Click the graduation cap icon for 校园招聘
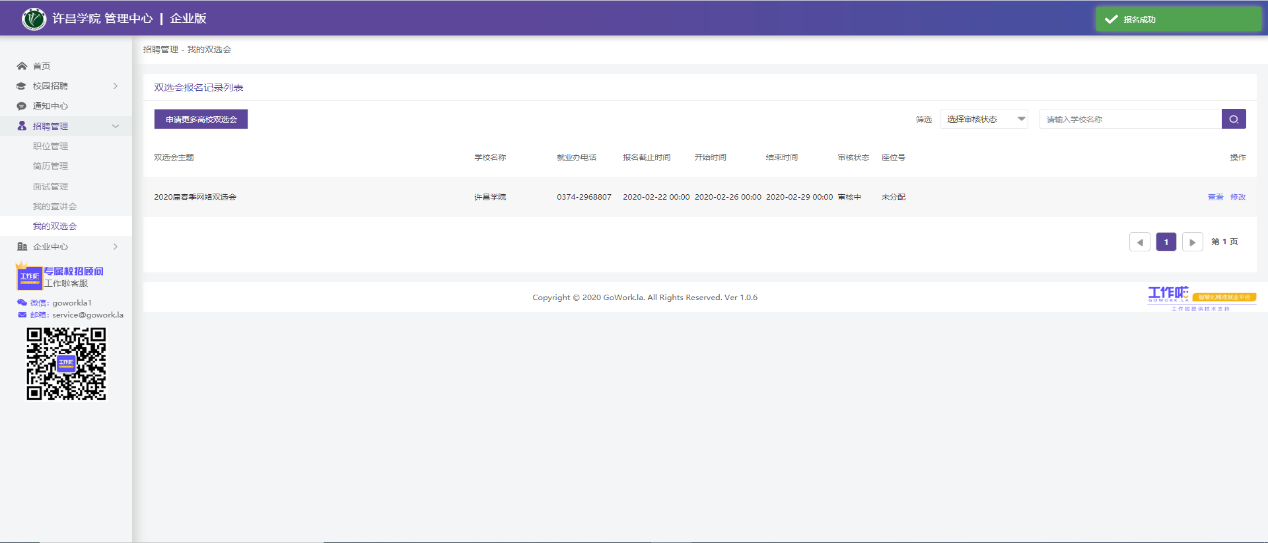The width and height of the screenshot is (1268, 543). [22, 86]
